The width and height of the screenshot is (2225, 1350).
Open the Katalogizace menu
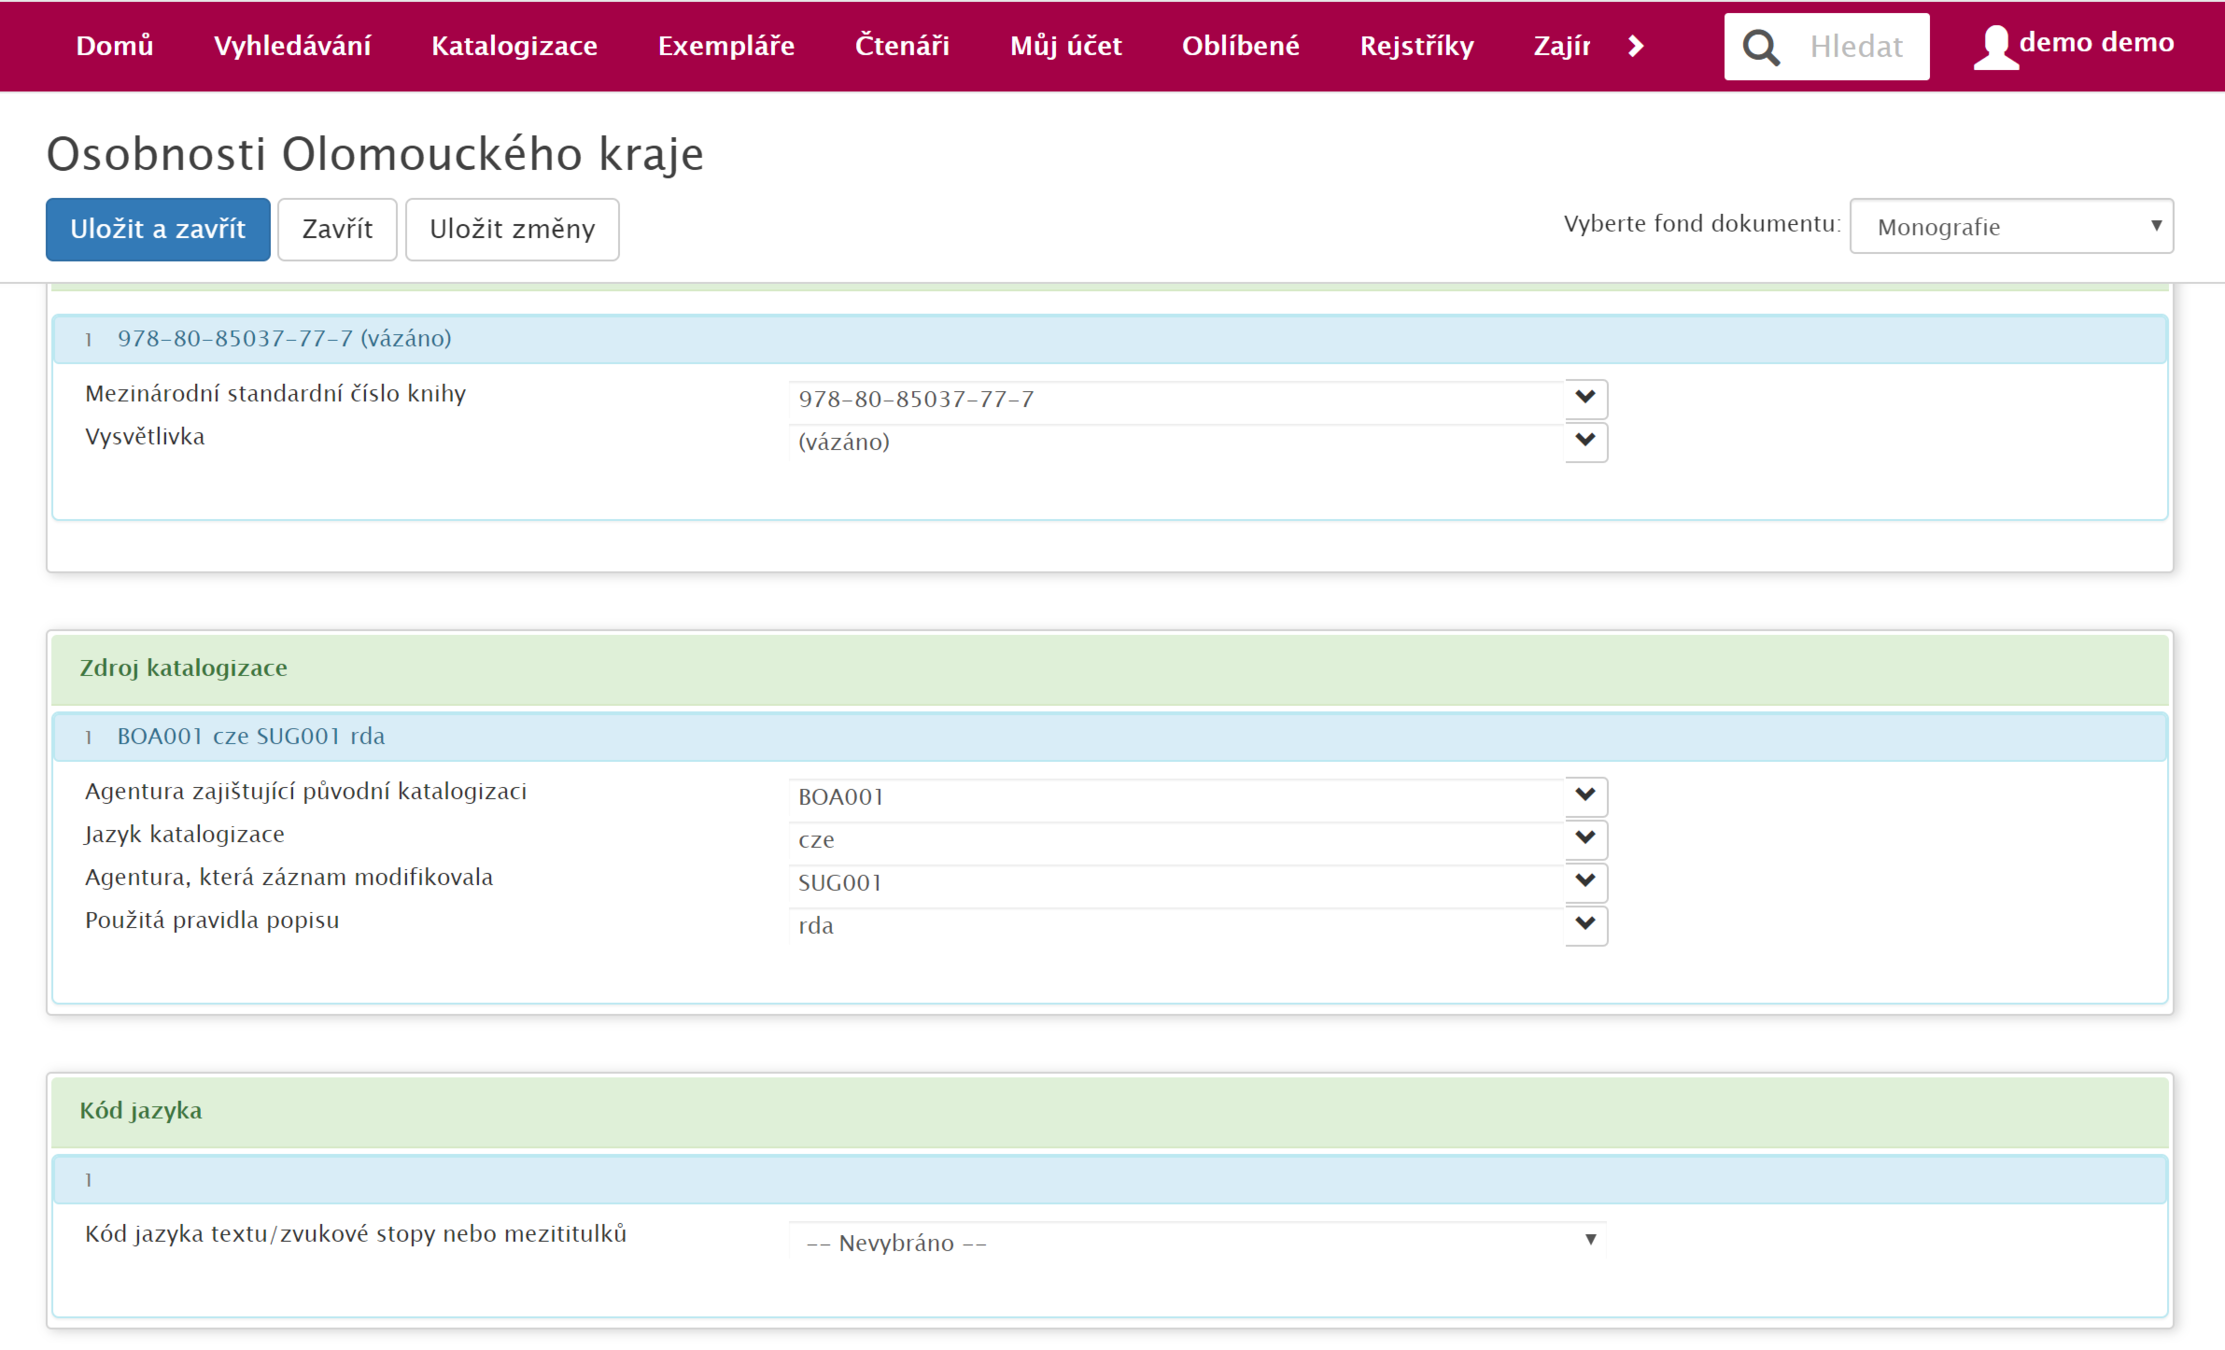click(514, 46)
